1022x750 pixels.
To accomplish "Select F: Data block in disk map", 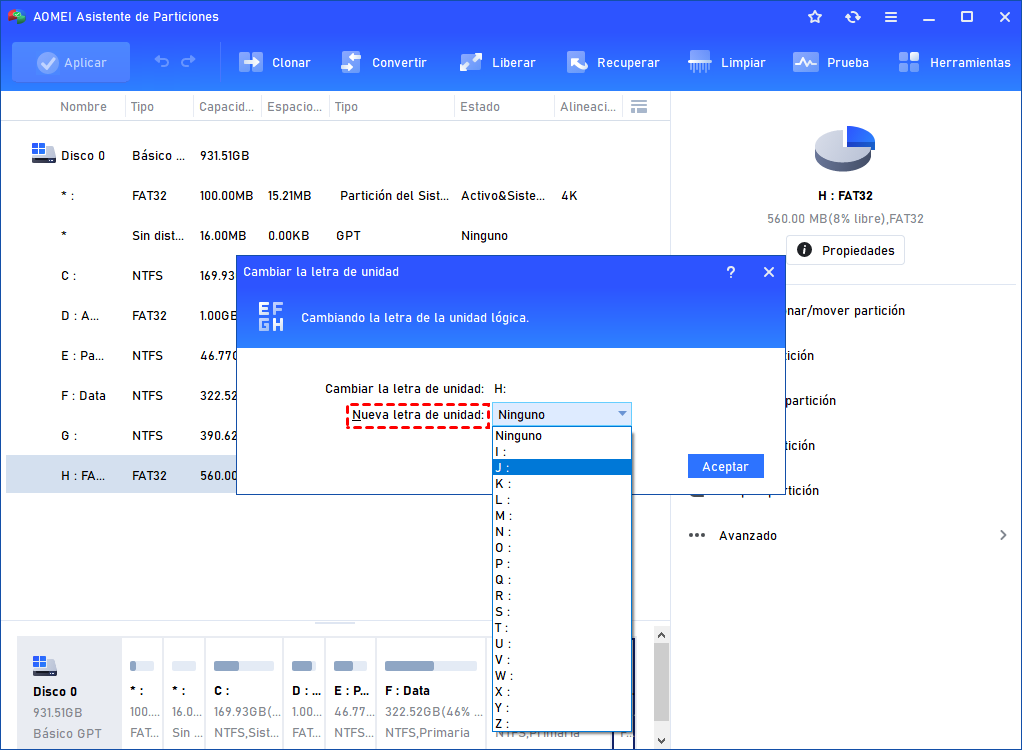I will (x=431, y=693).
